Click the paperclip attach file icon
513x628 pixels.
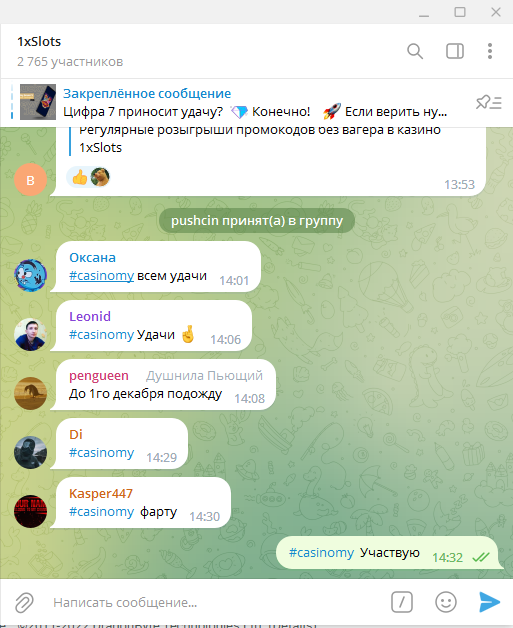(x=24, y=602)
